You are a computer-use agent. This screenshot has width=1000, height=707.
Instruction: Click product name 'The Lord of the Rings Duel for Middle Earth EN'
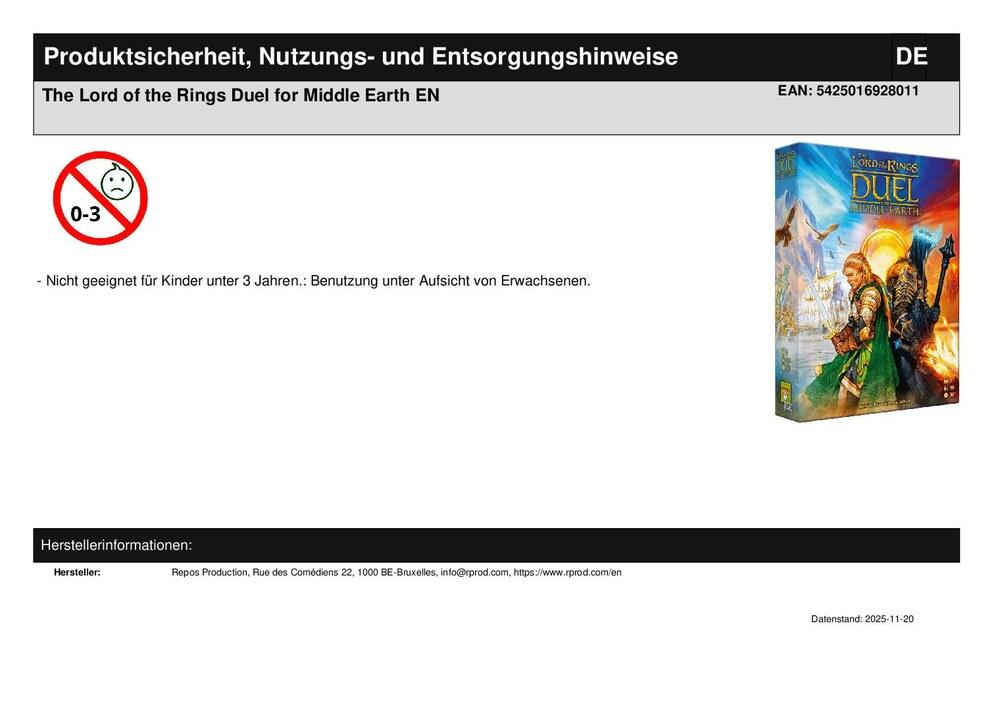(240, 96)
